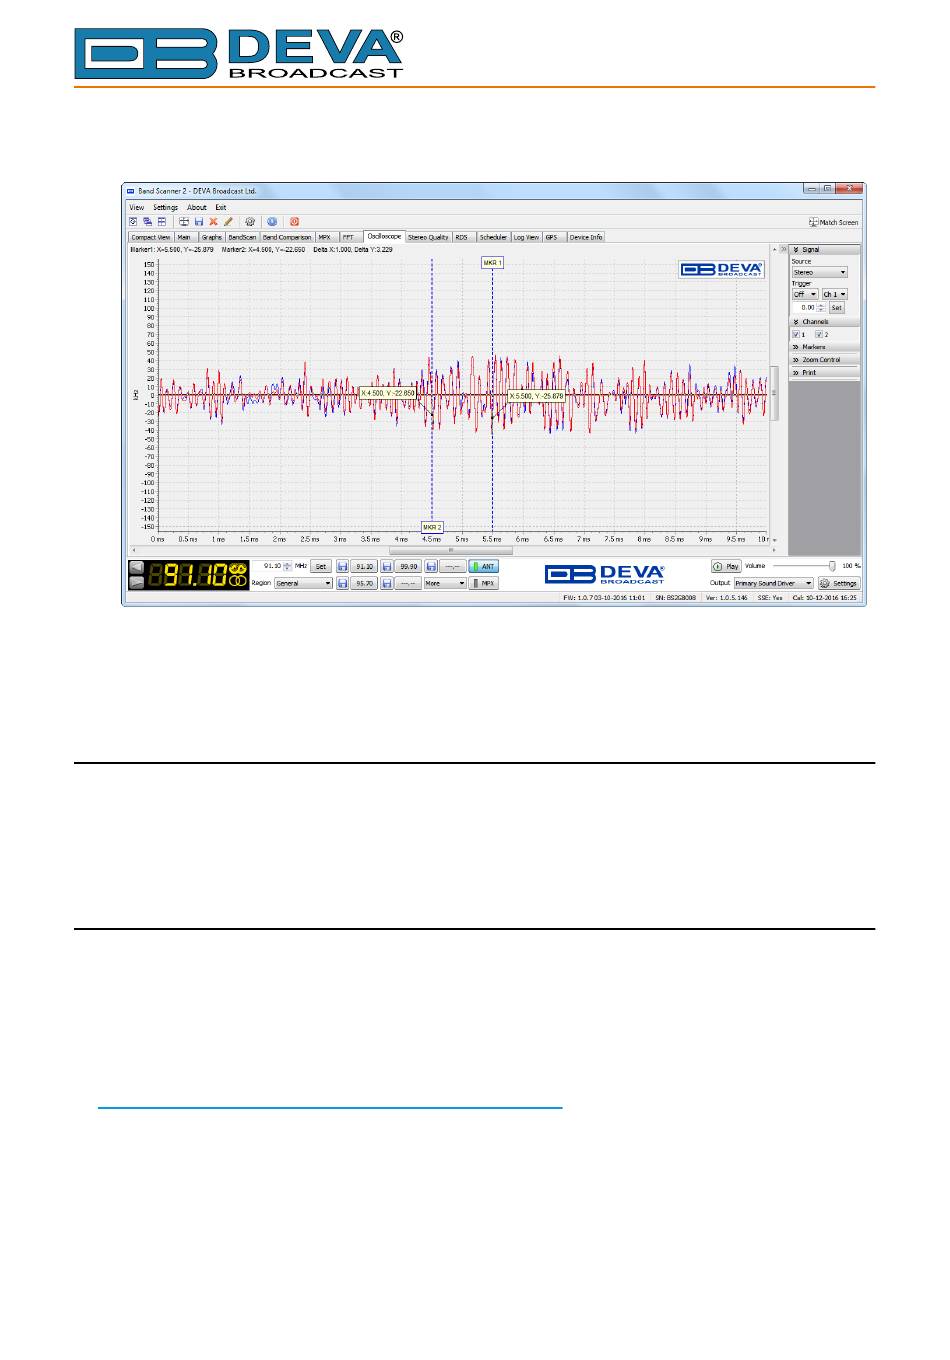Uncheck channel 2 checkbox
The image size is (950, 1360).
pyautogui.click(x=819, y=334)
